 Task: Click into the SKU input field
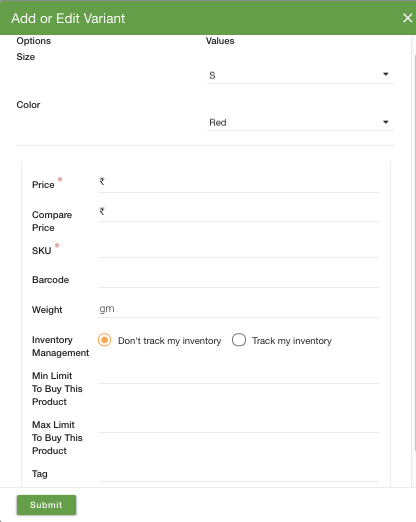click(x=239, y=249)
